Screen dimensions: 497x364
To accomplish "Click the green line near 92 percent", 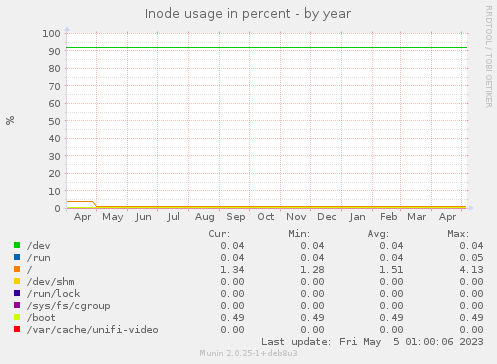I will click(267, 48).
